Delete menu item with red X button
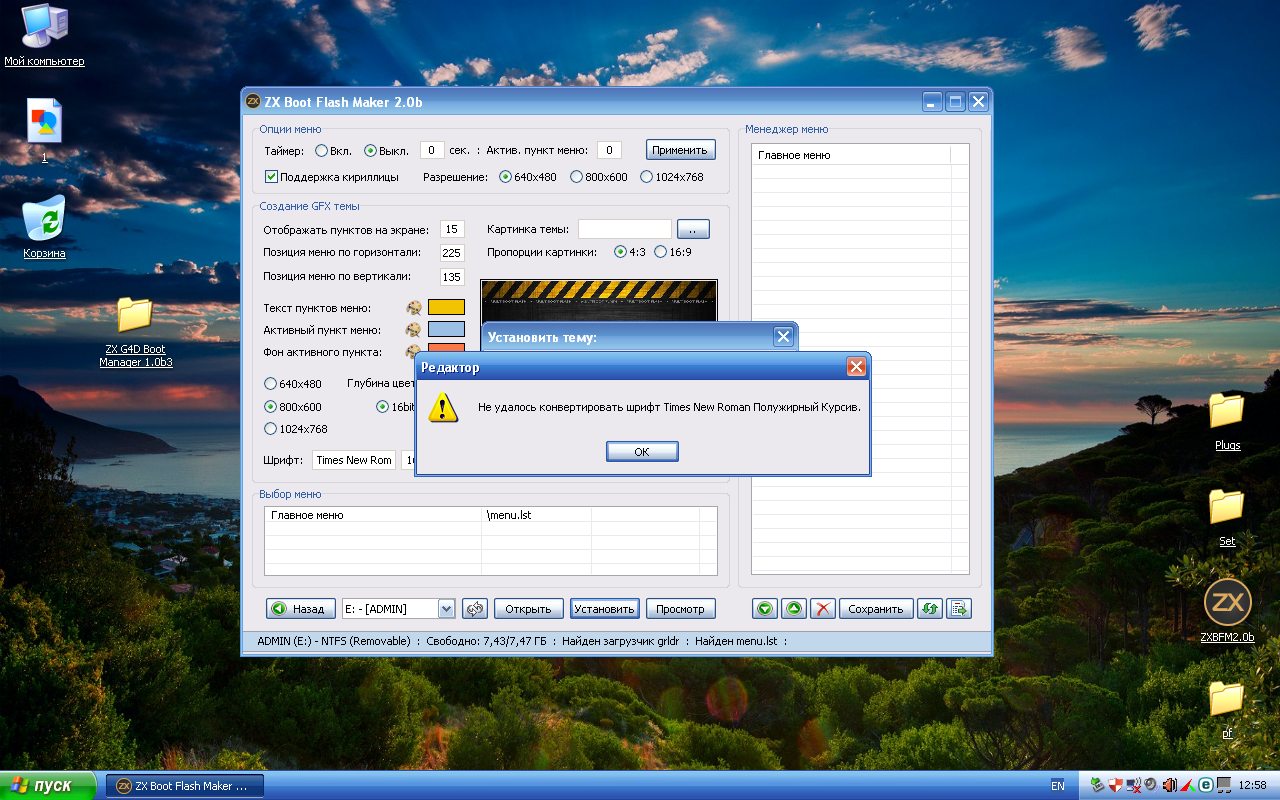1280x800 pixels. click(x=822, y=608)
